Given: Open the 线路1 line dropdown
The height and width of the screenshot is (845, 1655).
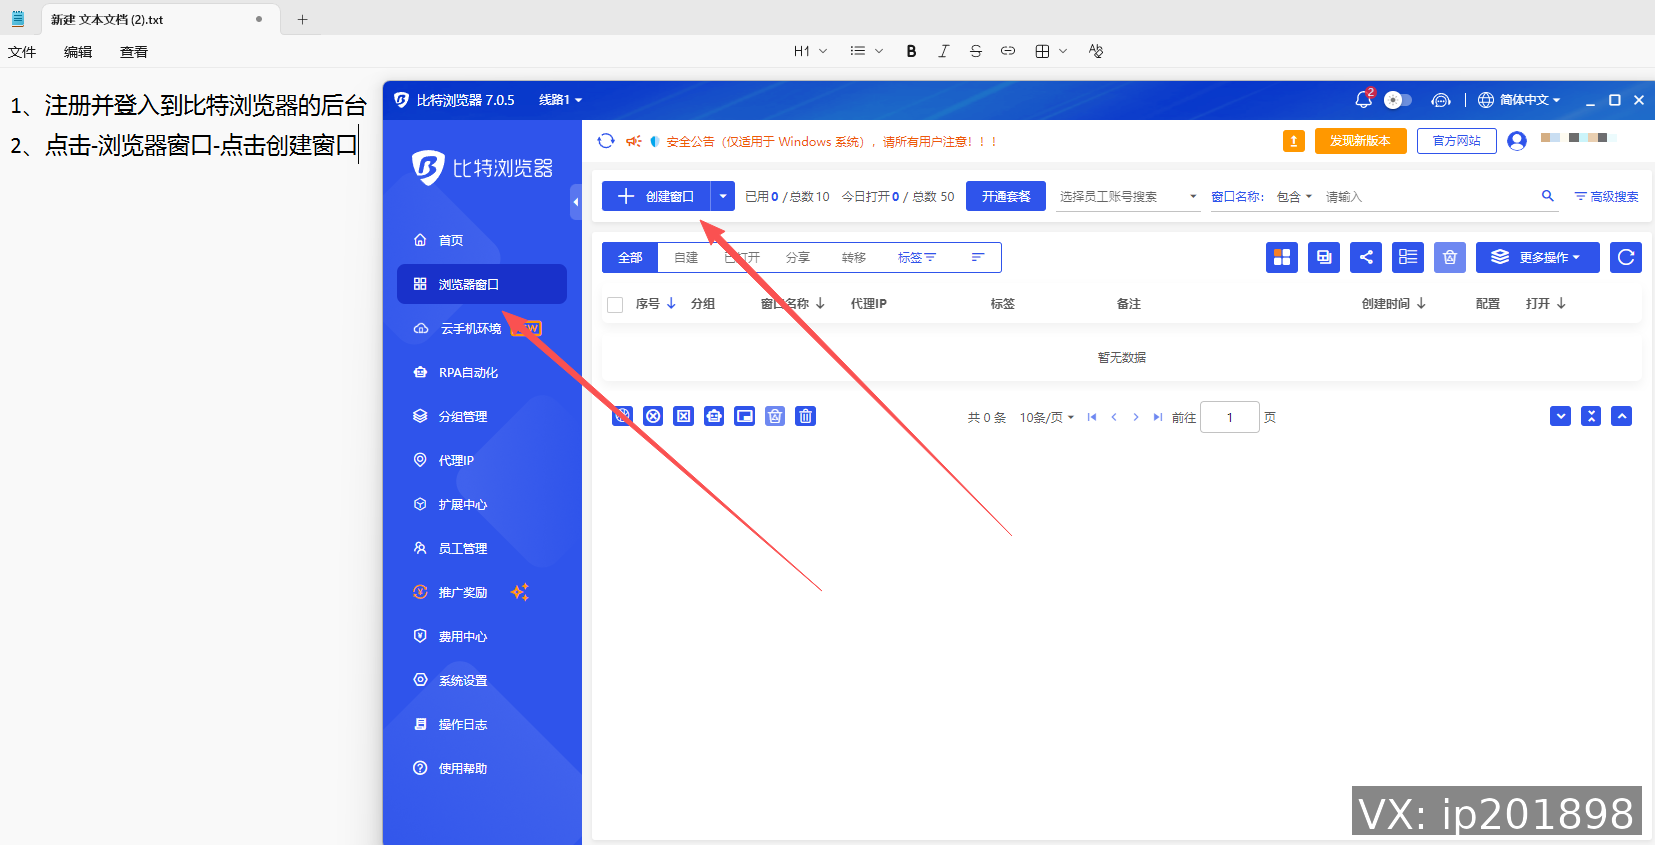Looking at the screenshot, I should [x=560, y=100].
